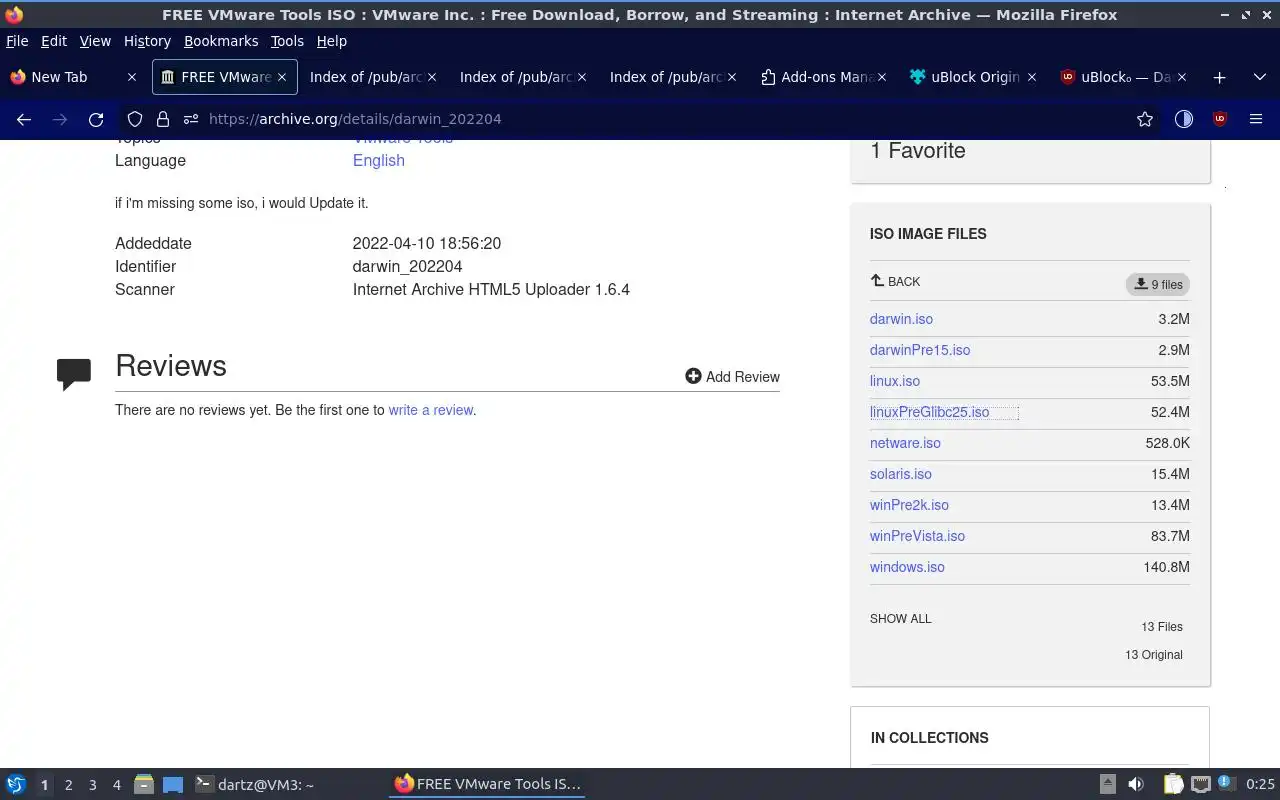Download winPre2k.iso file

[909, 505]
